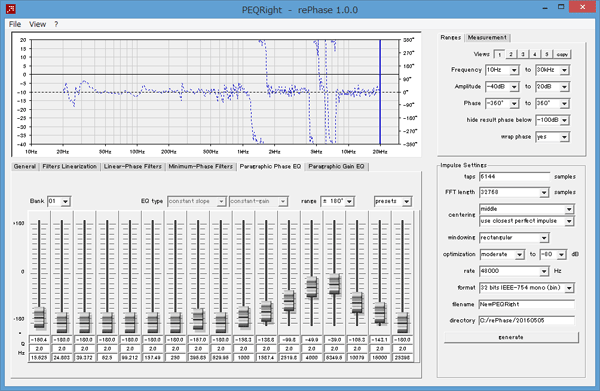Viewport: 600px width, 391px height.
Task: Click the views copy button
Action: (562, 54)
